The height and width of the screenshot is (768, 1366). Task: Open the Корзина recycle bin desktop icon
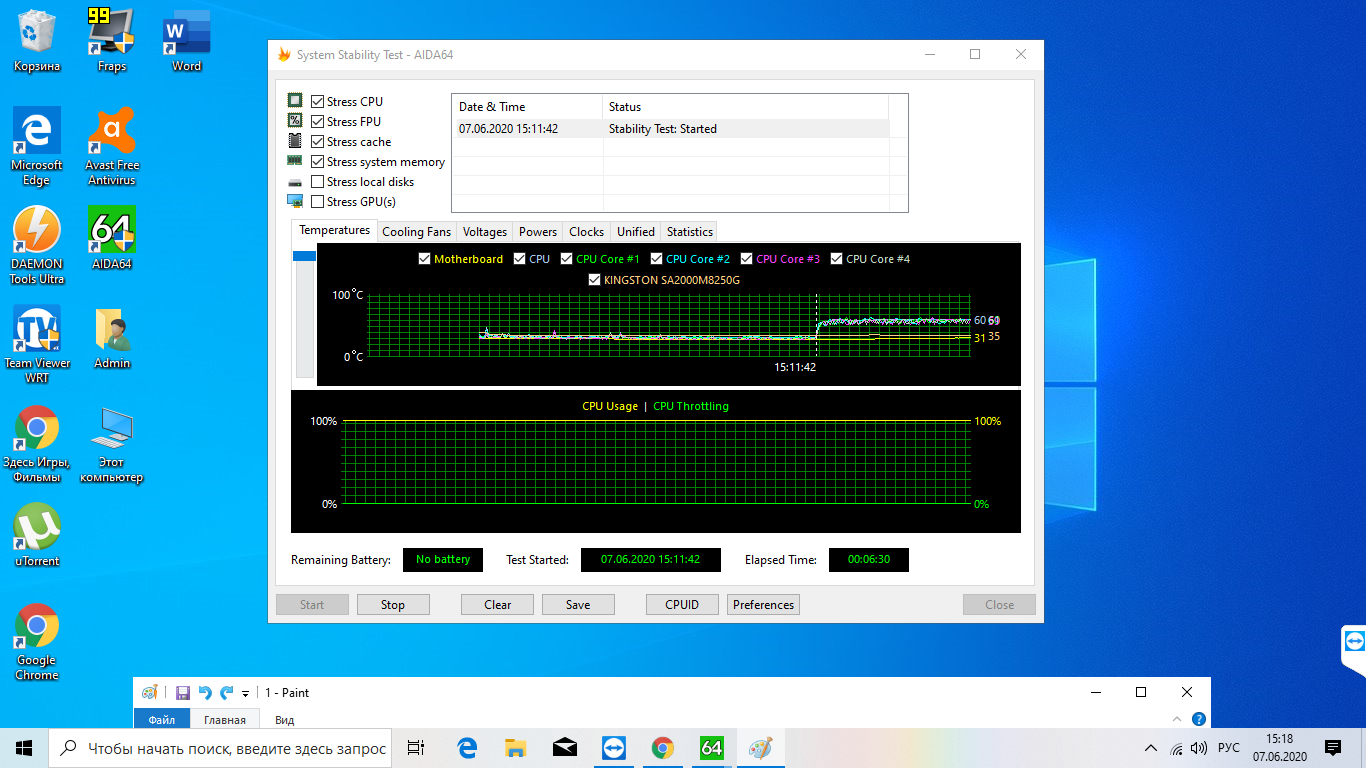(x=37, y=40)
